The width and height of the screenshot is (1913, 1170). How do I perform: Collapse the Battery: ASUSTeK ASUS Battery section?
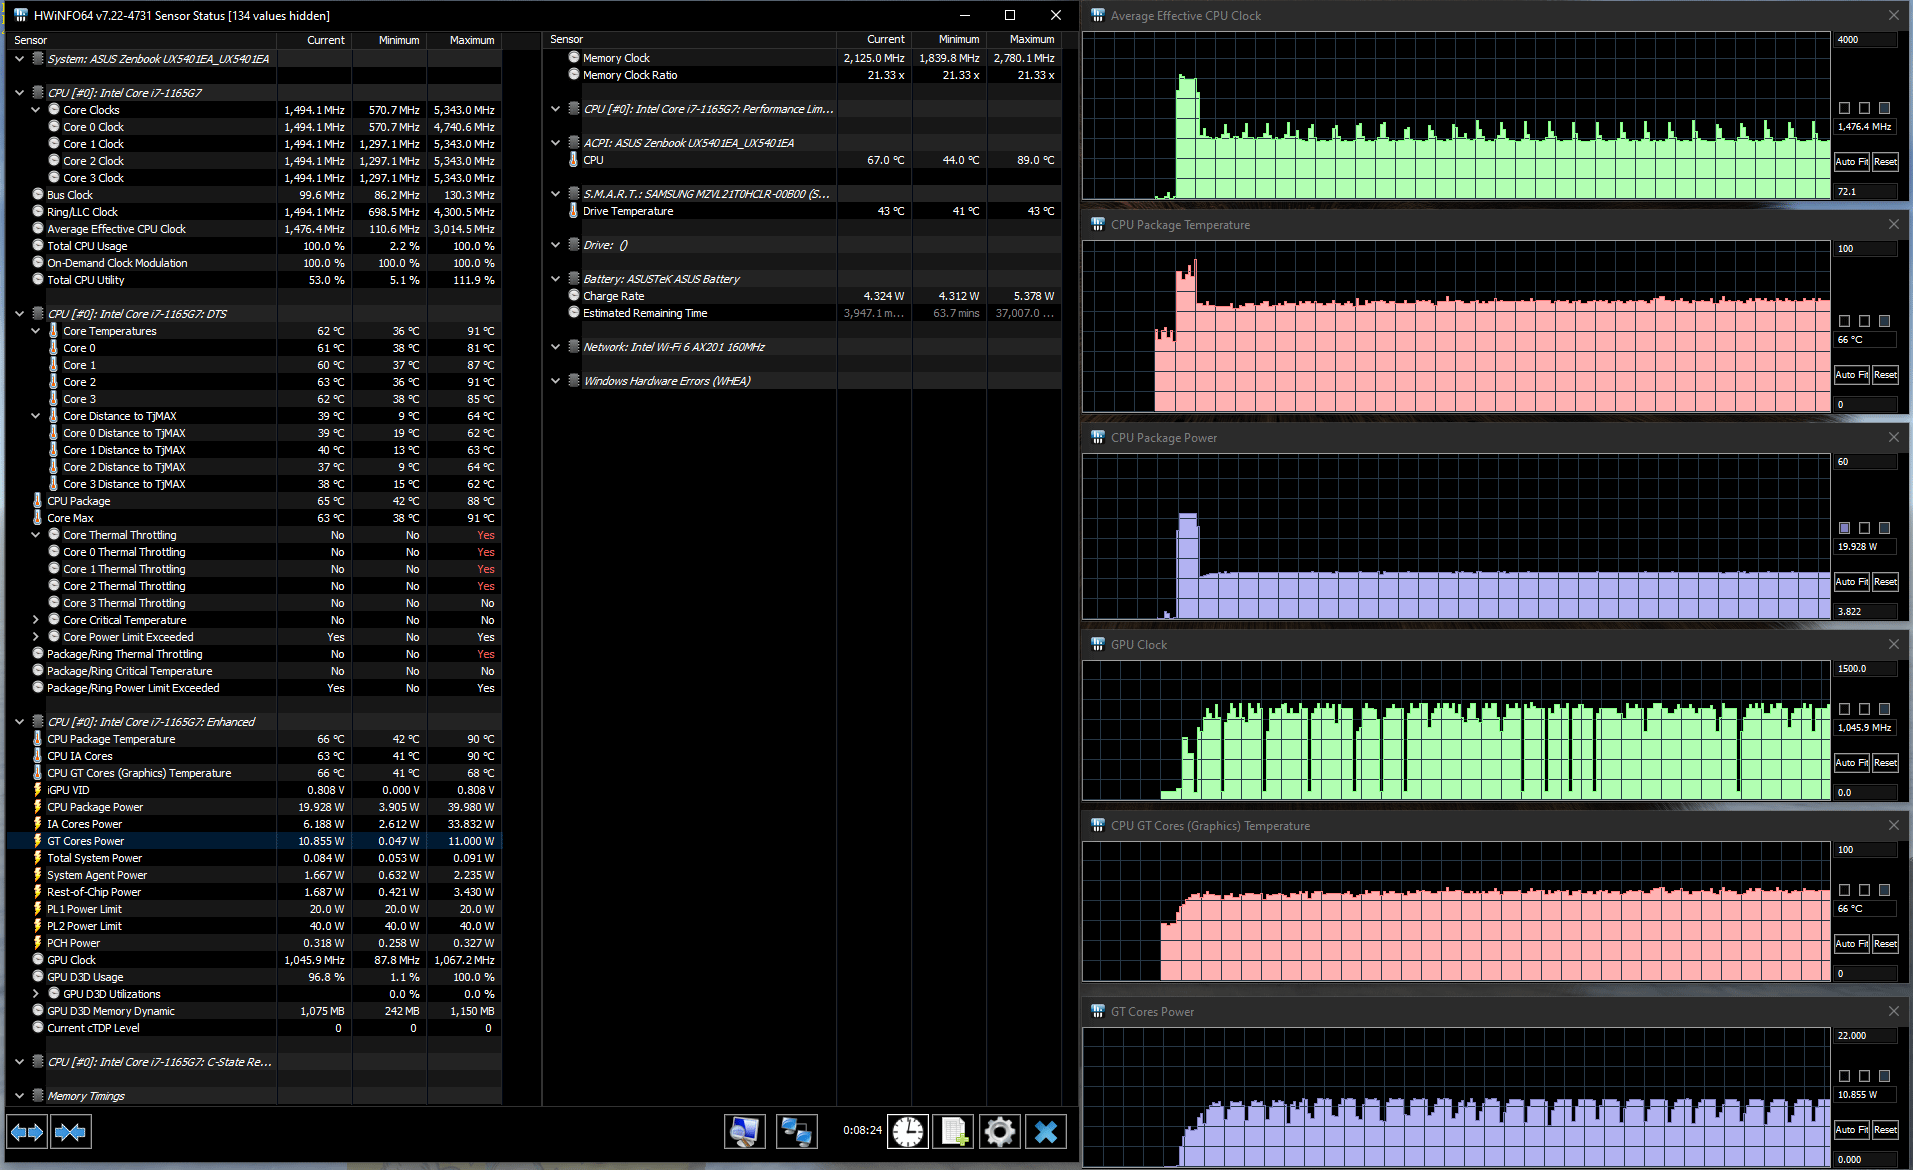click(x=556, y=279)
